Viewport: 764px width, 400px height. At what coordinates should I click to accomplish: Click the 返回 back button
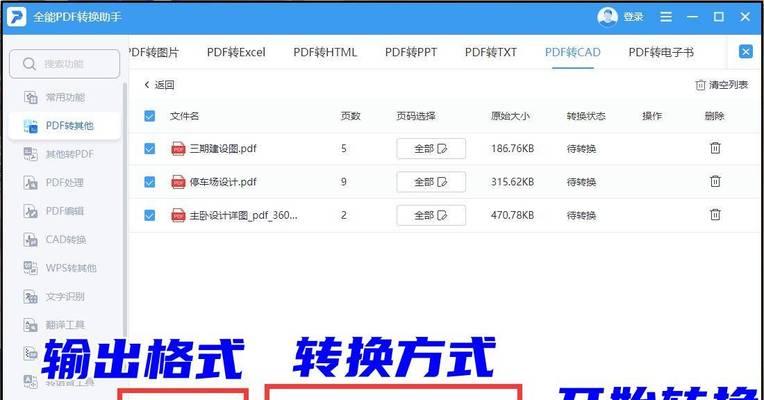159,85
